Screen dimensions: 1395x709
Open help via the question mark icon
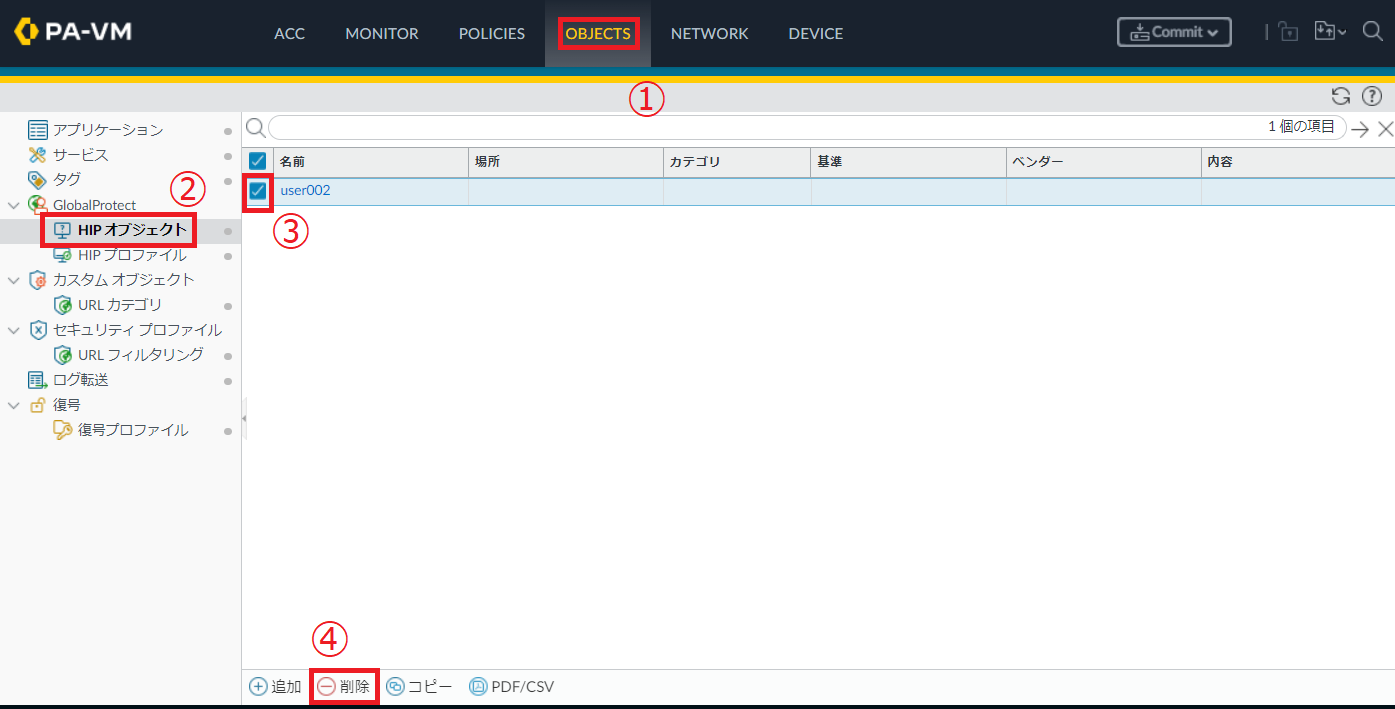coord(1372,96)
